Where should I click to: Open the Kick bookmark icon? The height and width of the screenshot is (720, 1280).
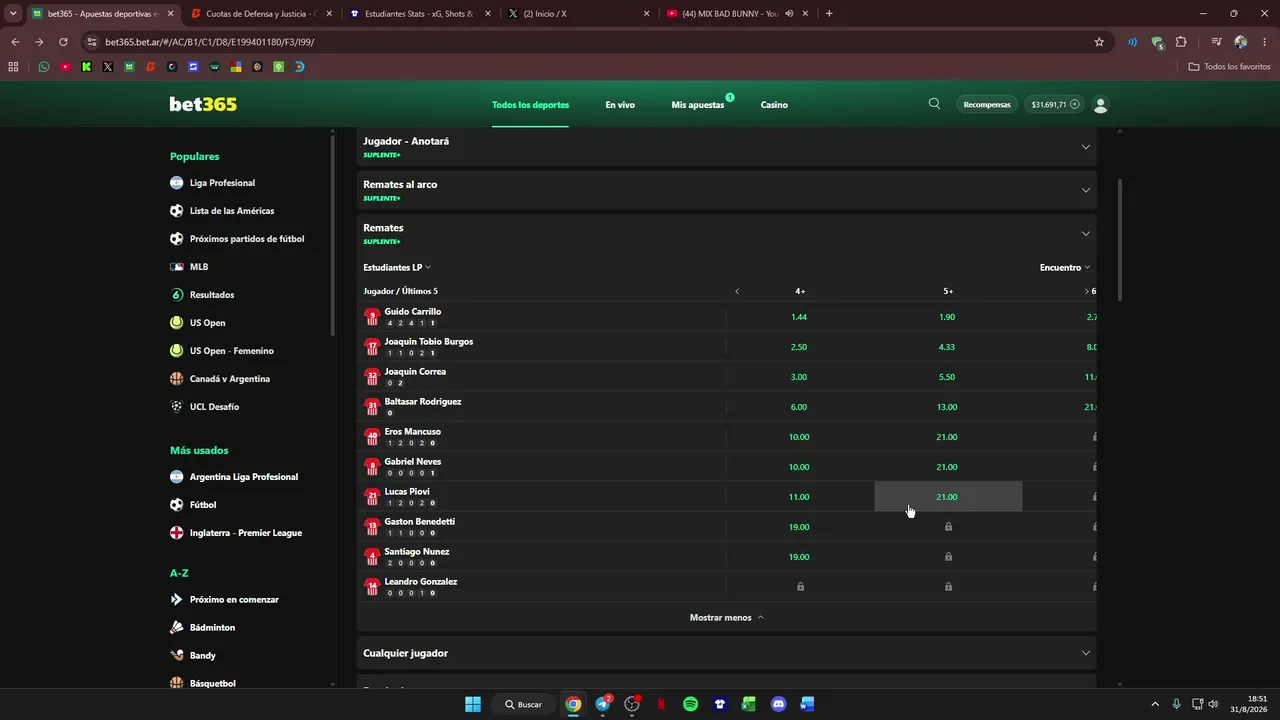point(87,67)
